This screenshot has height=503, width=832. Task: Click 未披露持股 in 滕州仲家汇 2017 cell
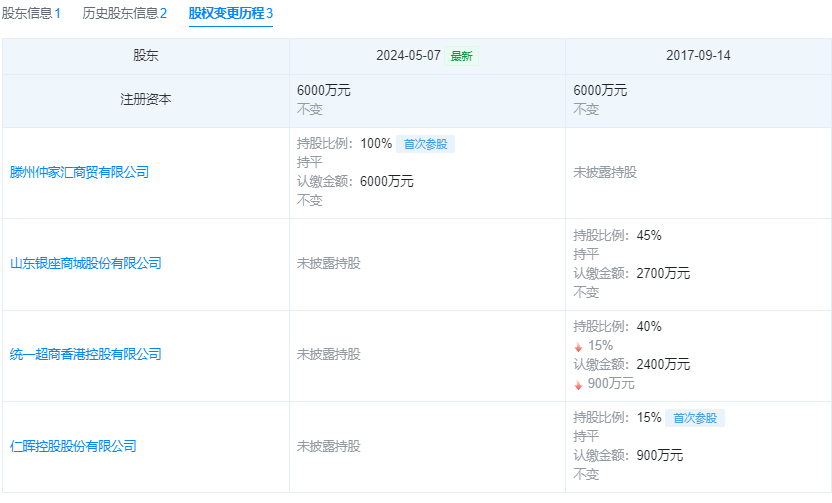tap(605, 172)
